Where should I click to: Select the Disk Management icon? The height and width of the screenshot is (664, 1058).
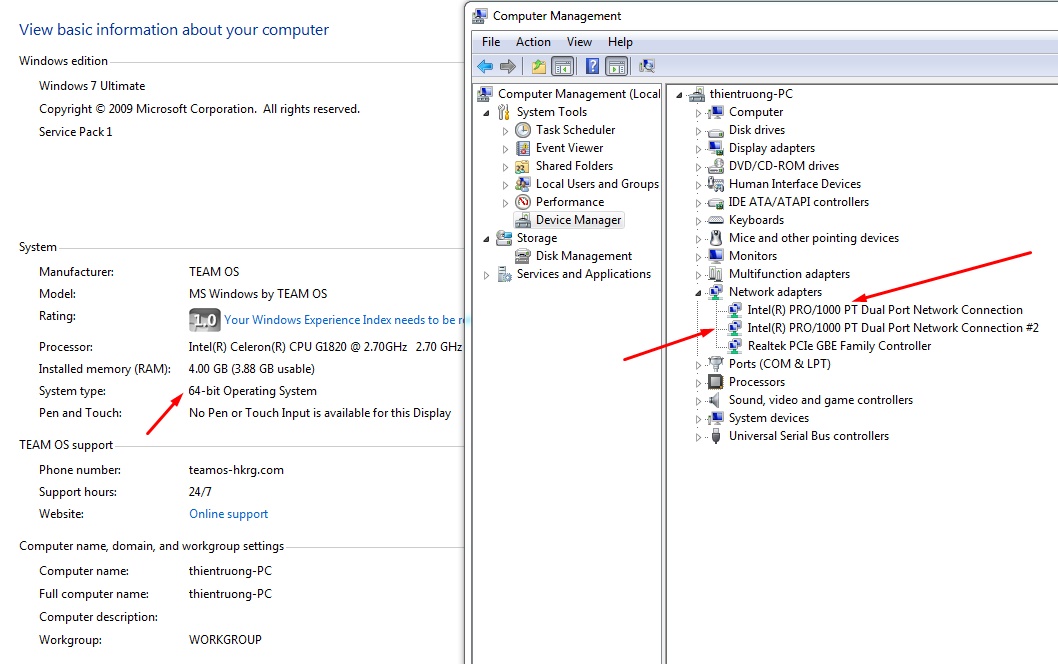click(x=523, y=256)
